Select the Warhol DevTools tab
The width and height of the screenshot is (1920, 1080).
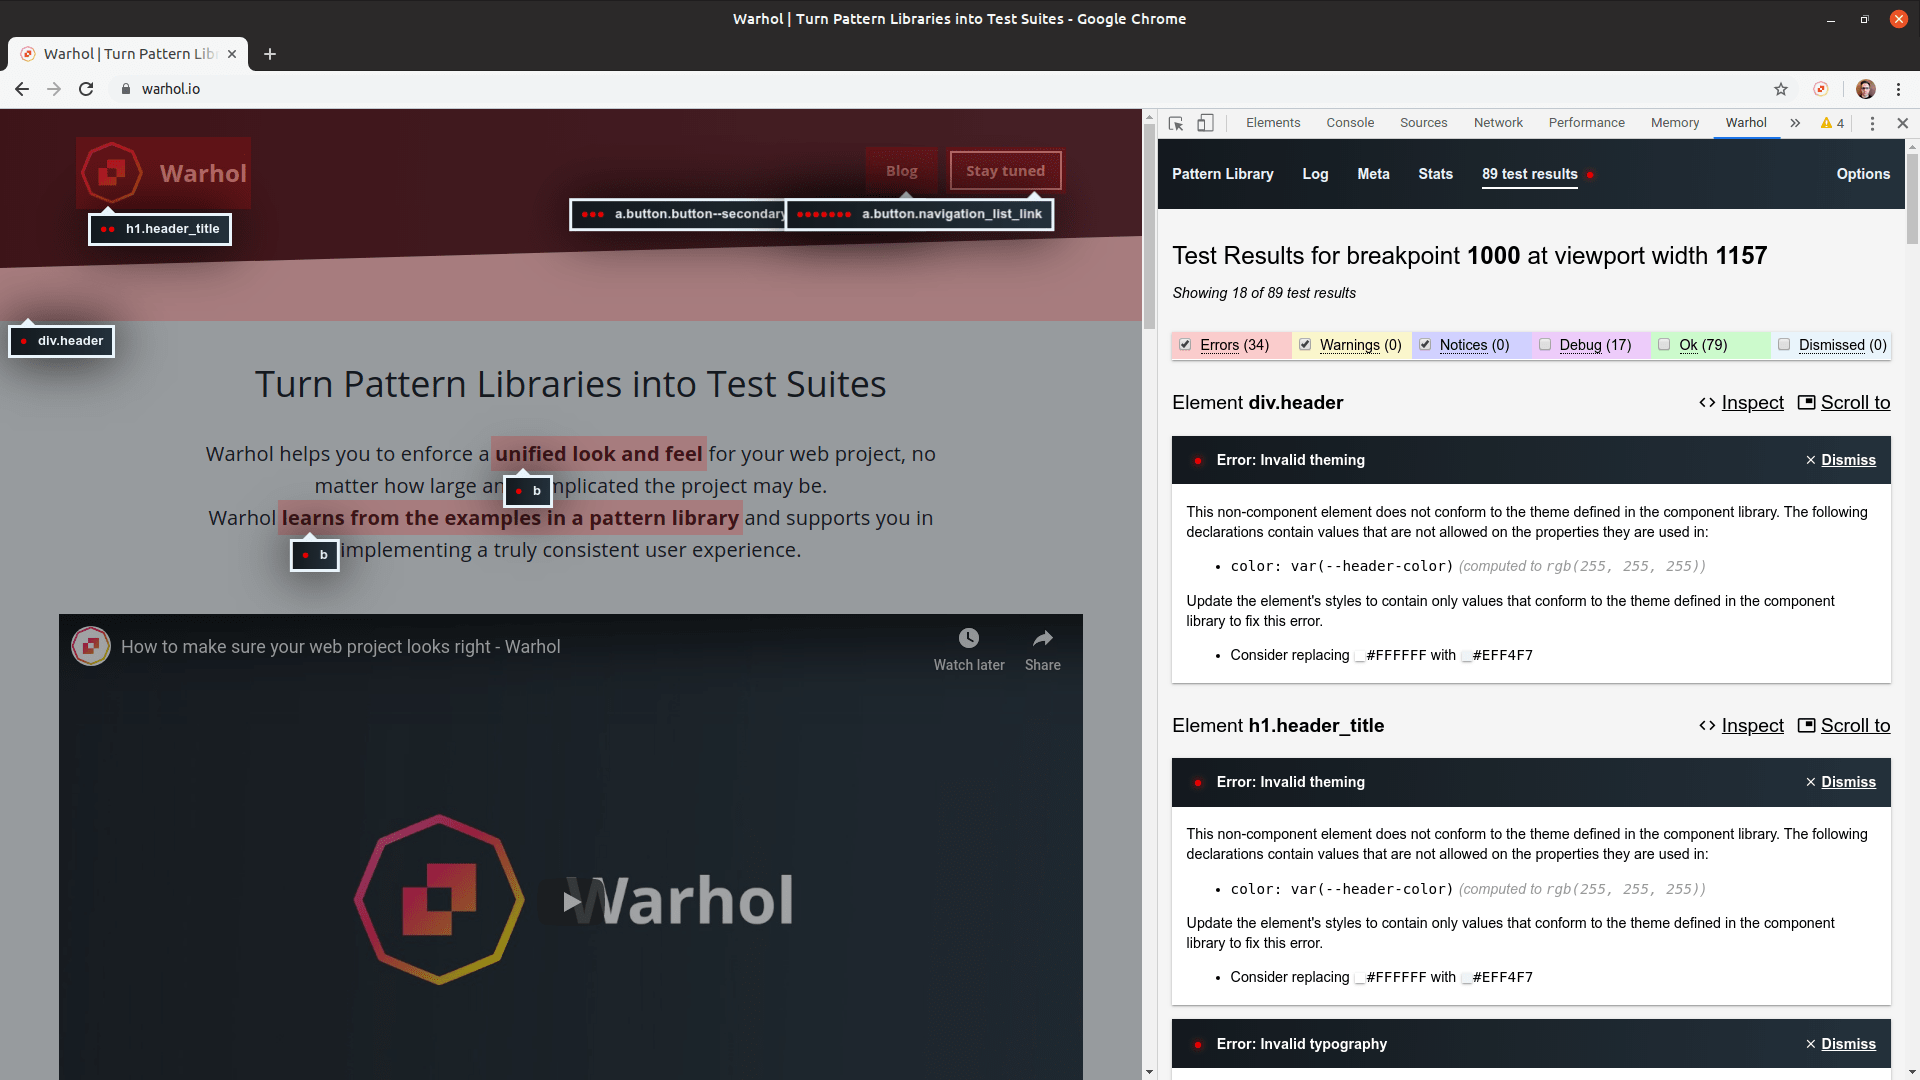pyautogui.click(x=1746, y=123)
